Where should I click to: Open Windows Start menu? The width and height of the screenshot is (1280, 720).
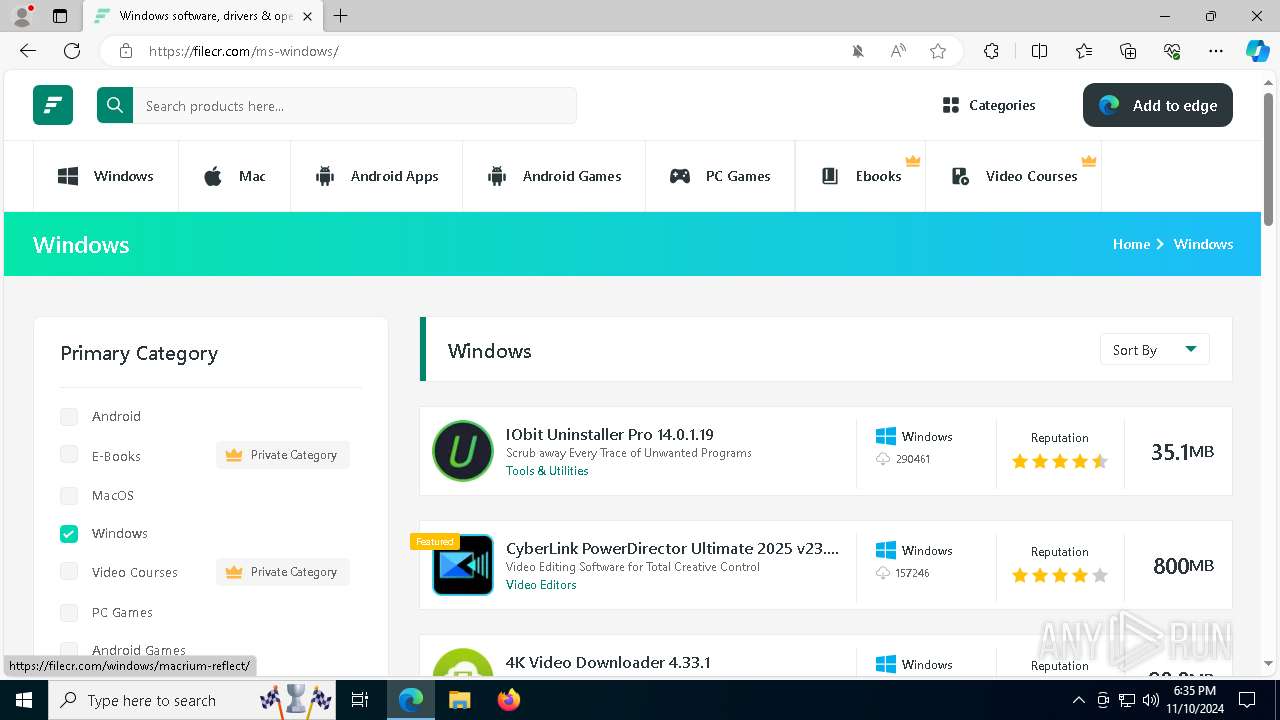pyautogui.click(x=24, y=700)
